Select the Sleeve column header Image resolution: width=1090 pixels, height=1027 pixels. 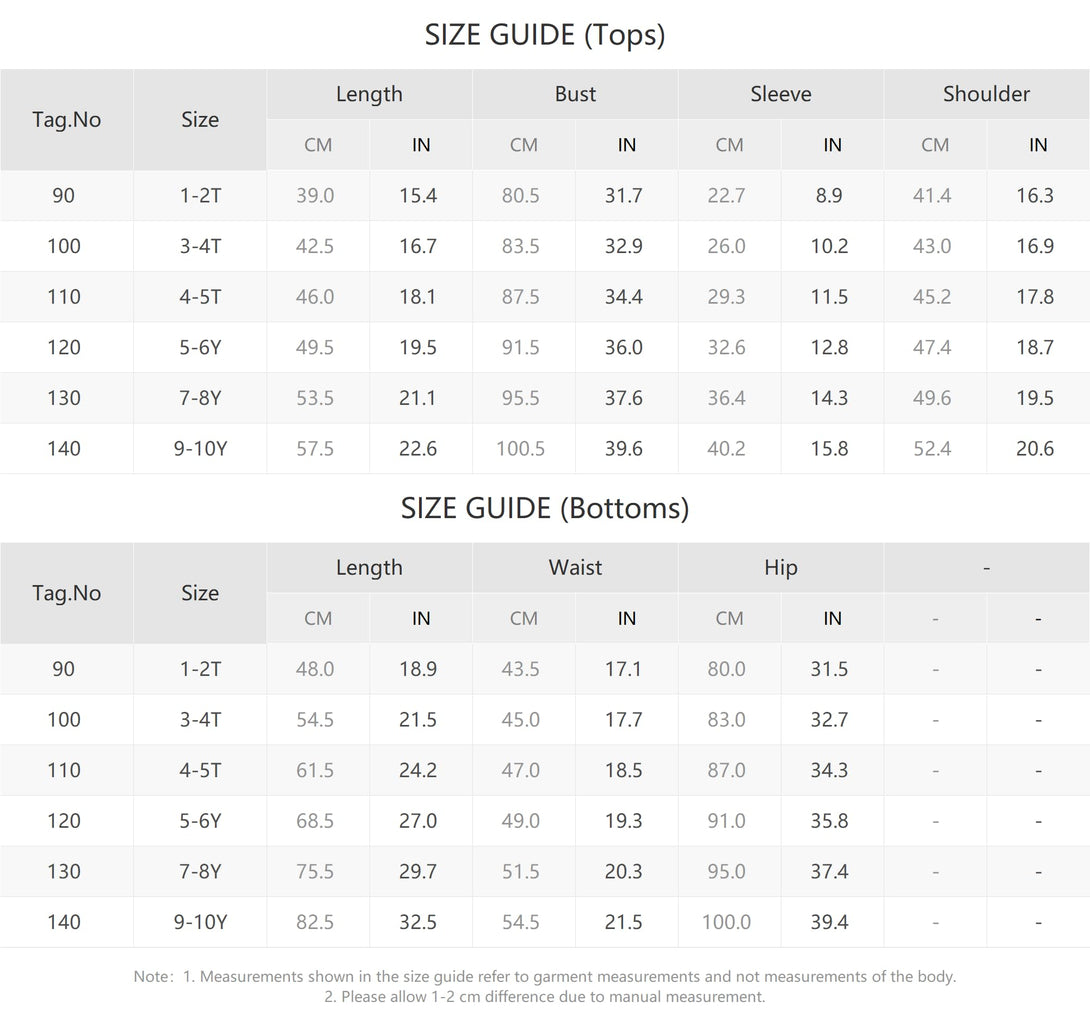pyautogui.click(x=781, y=94)
